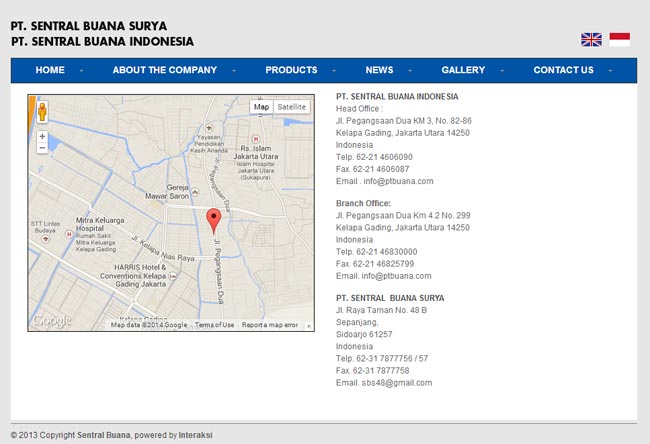Open ABOUT THE COMPANY menu

pos(165,70)
